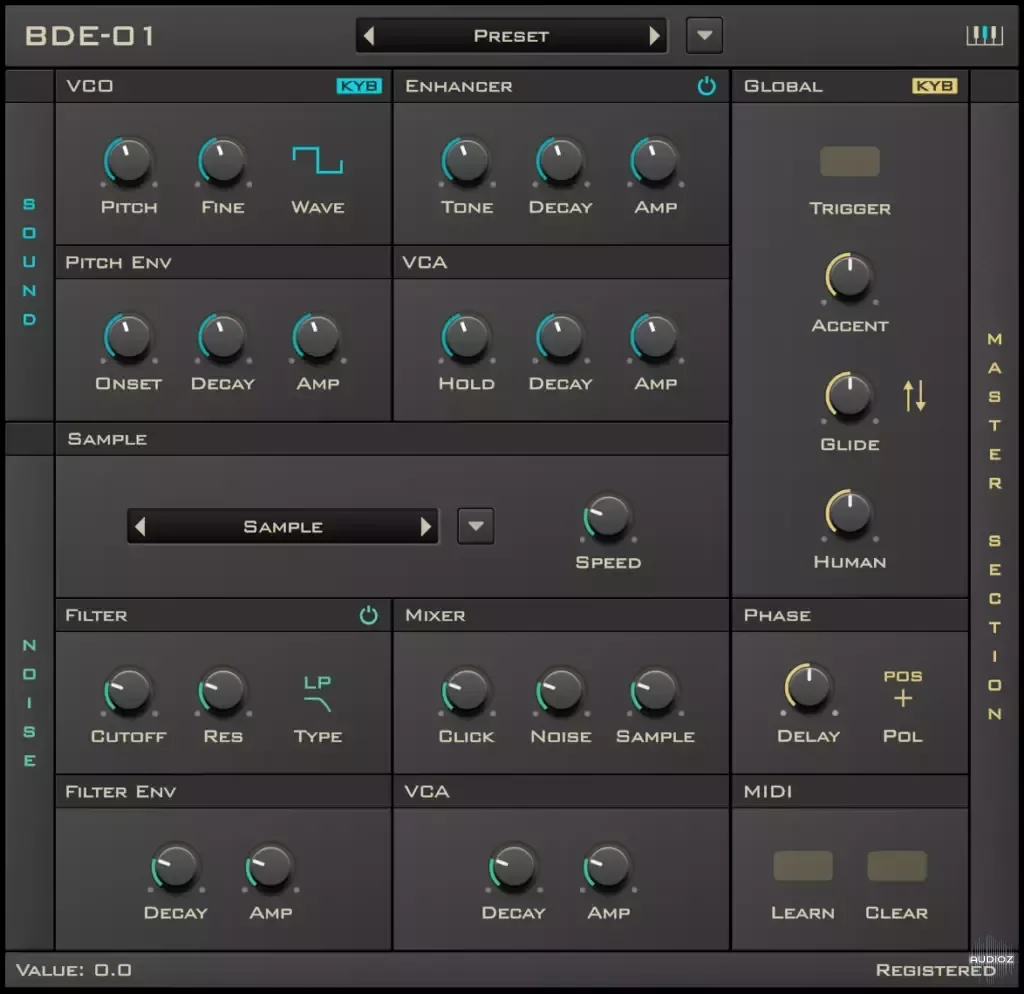Click the Phase Delay knob
The height and width of the screenshot is (994, 1024).
click(808, 688)
